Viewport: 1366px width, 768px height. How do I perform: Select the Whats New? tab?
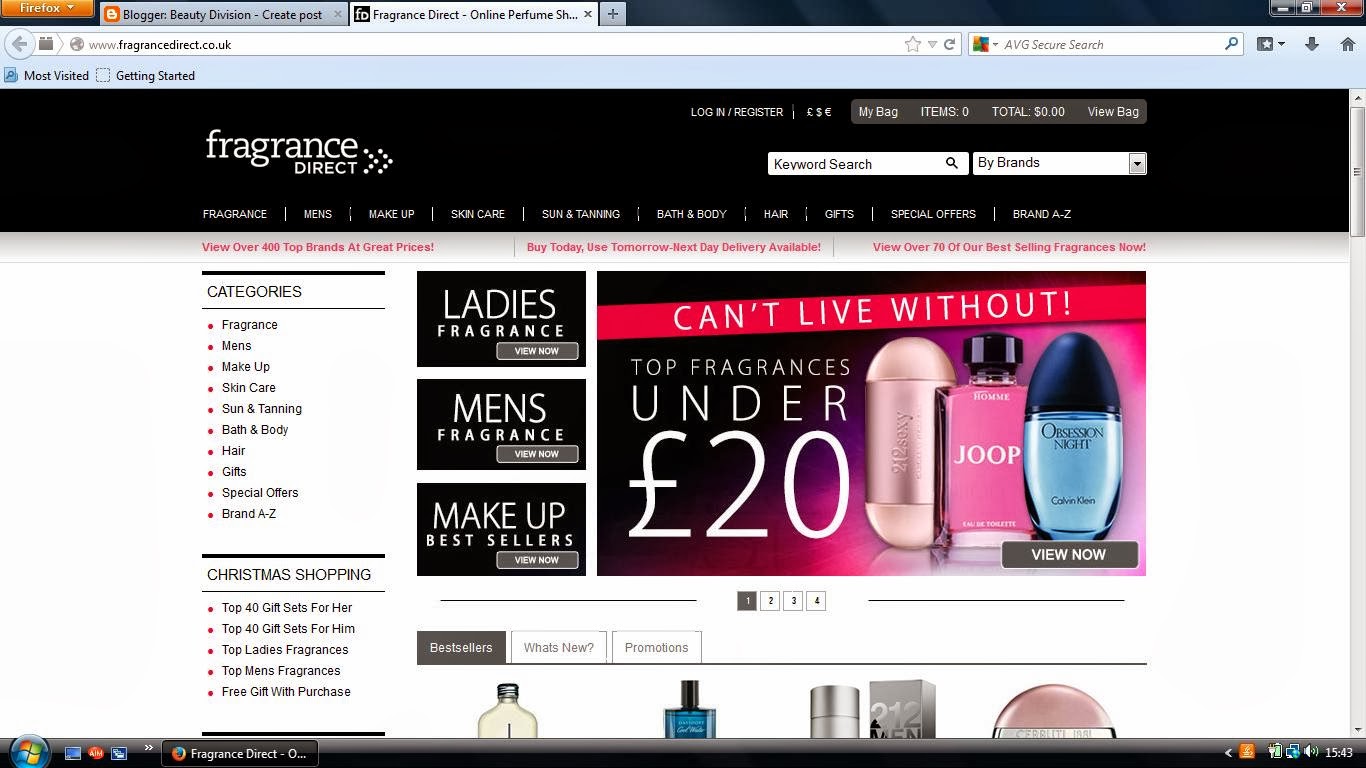coord(558,647)
